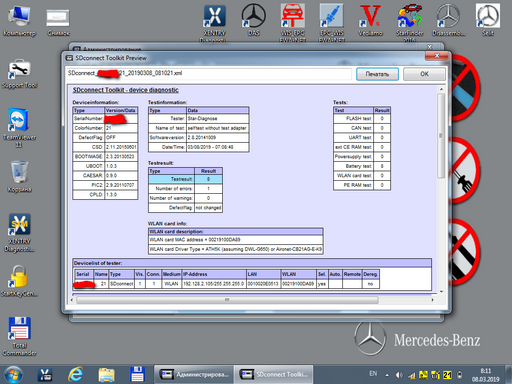Viewport: 512px width, 384px height.
Task: Close the SDconnect Toolkit Preview window
Action: tap(437, 56)
